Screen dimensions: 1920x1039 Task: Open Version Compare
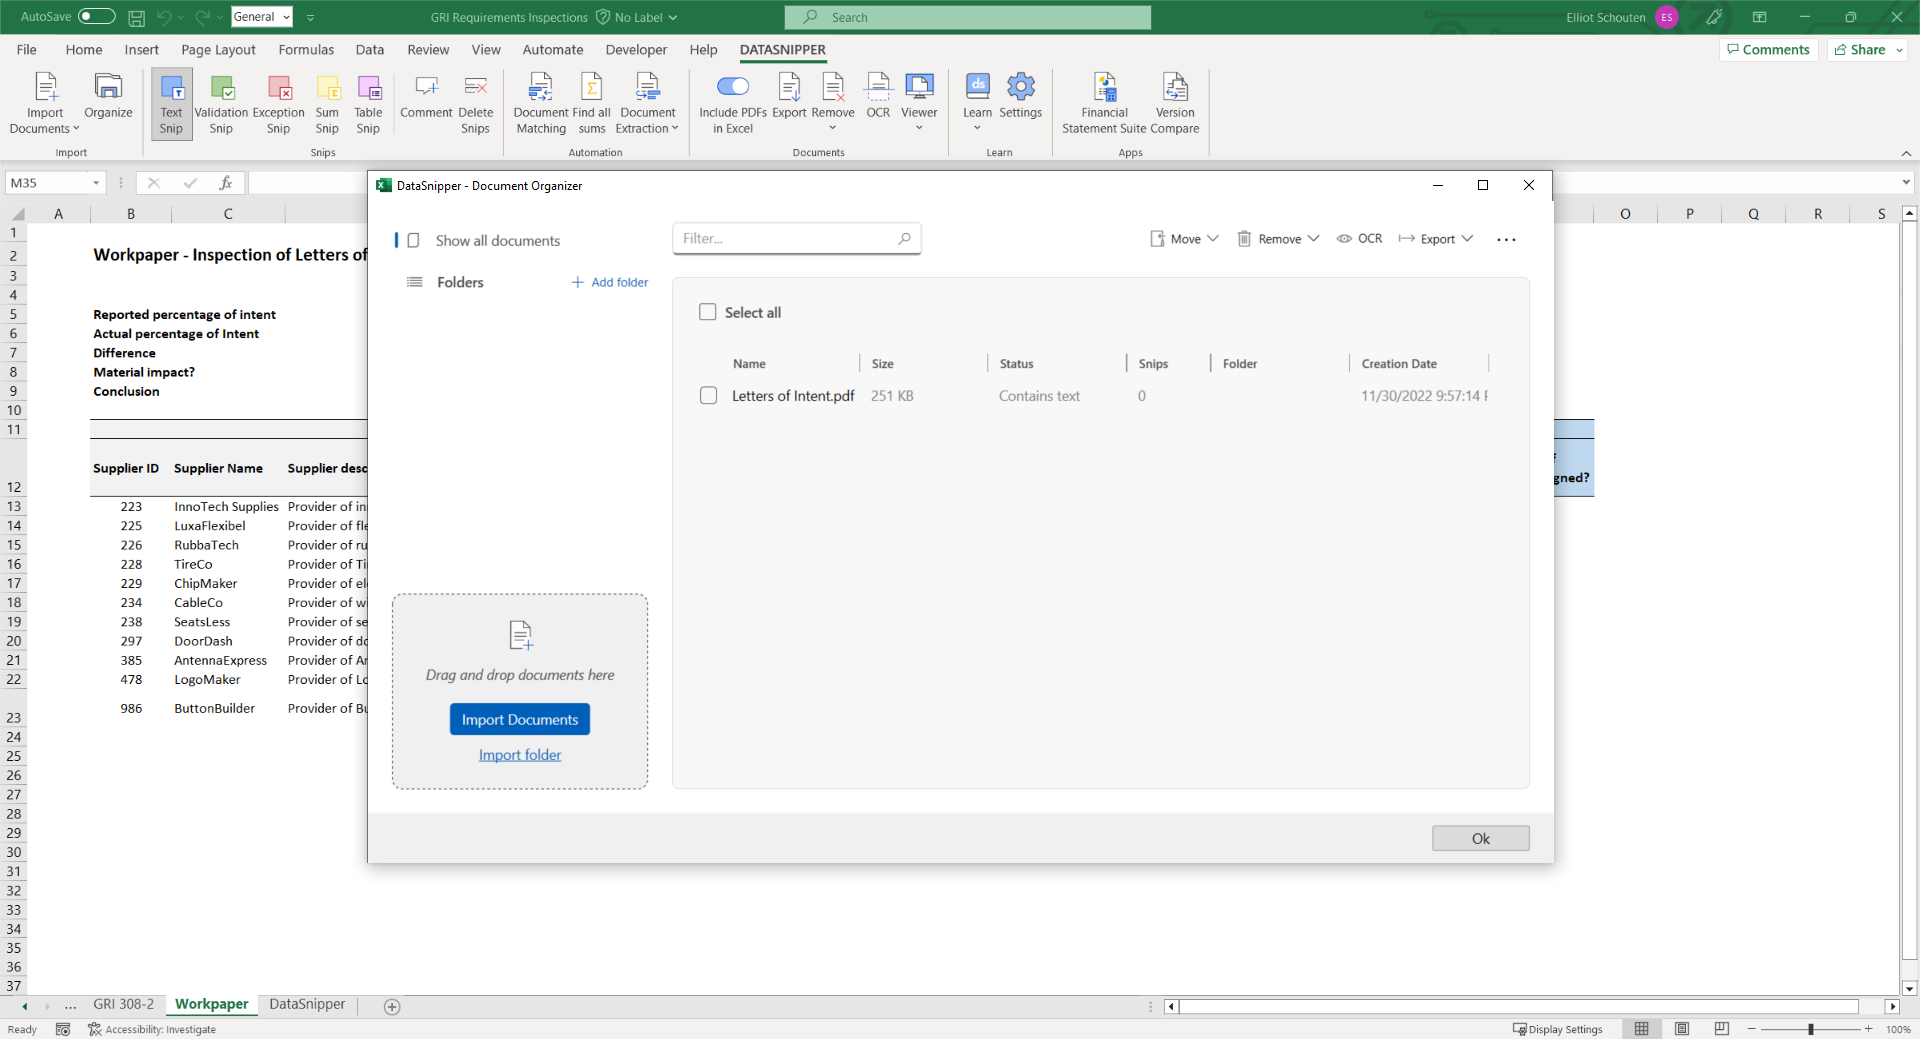click(1175, 103)
